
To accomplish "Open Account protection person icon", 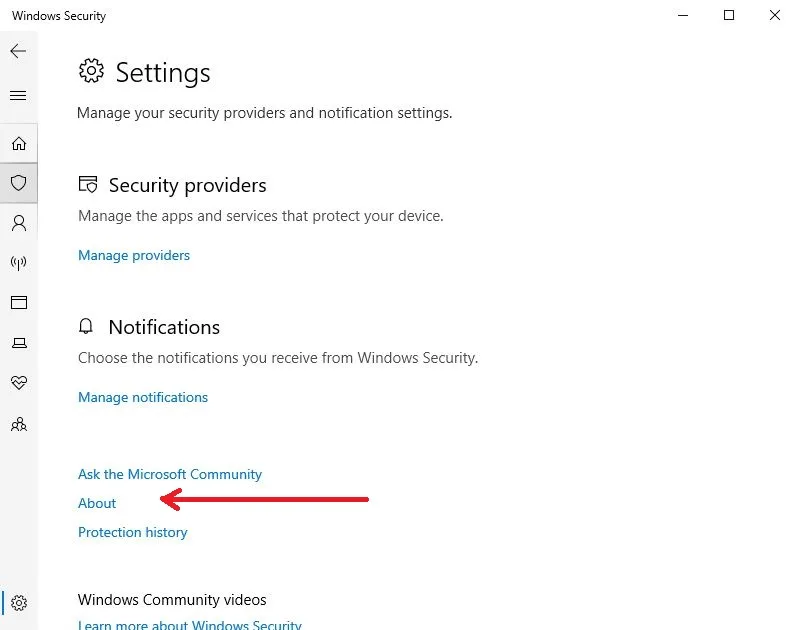I will click(18, 222).
